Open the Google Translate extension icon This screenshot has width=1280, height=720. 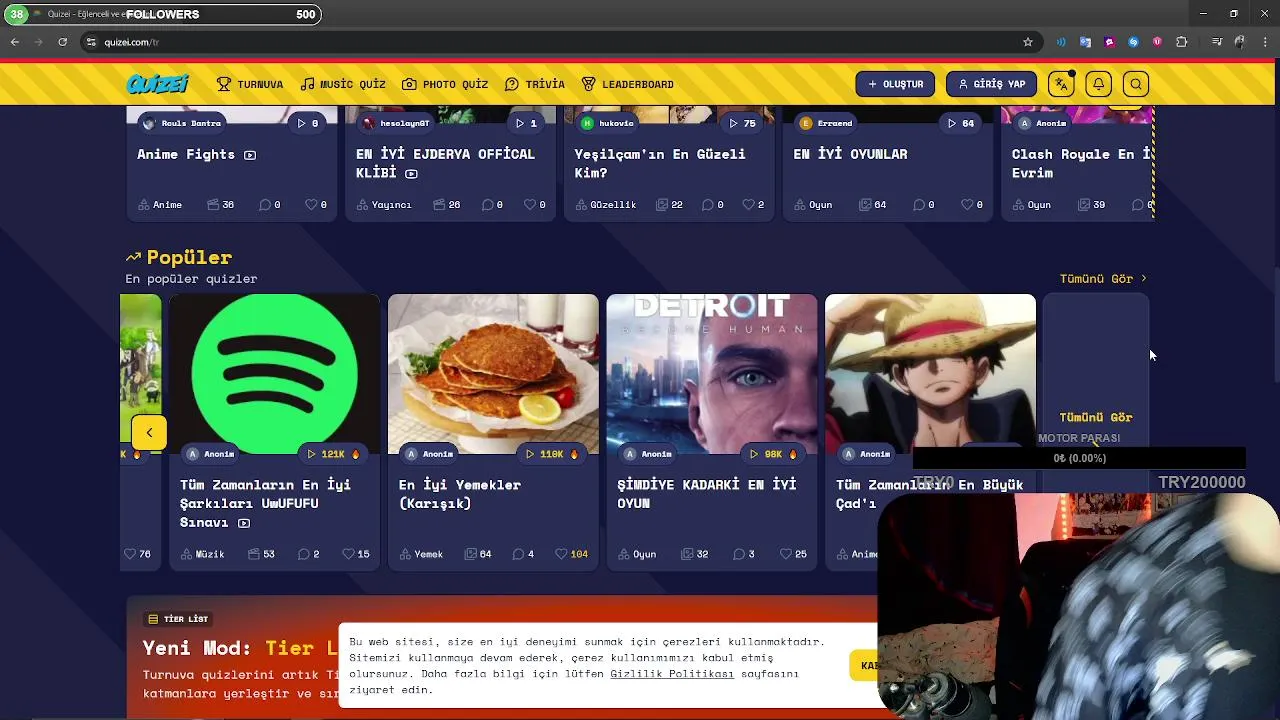pyautogui.click(x=1085, y=42)
